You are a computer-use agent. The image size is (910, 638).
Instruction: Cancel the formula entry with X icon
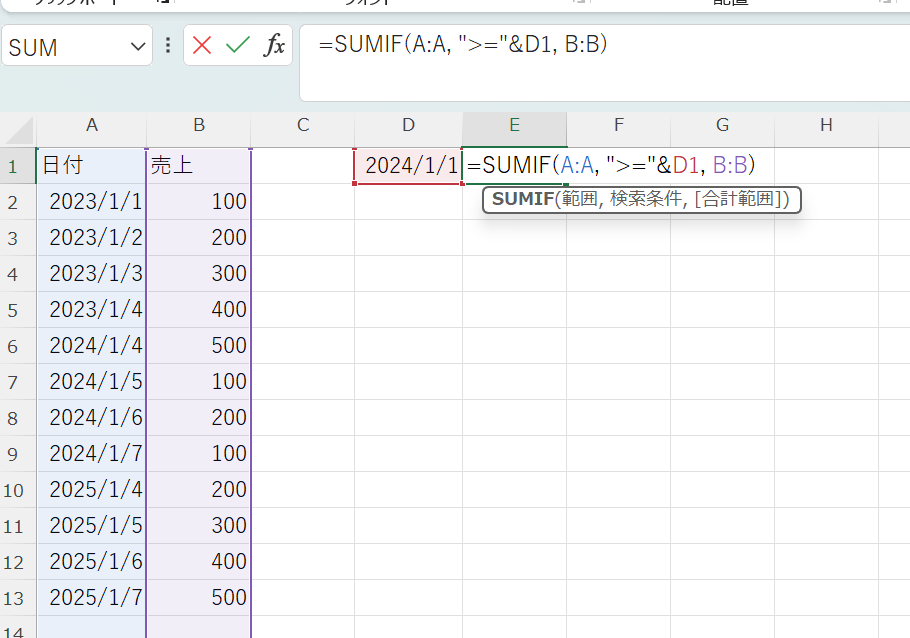coord(203,46)
